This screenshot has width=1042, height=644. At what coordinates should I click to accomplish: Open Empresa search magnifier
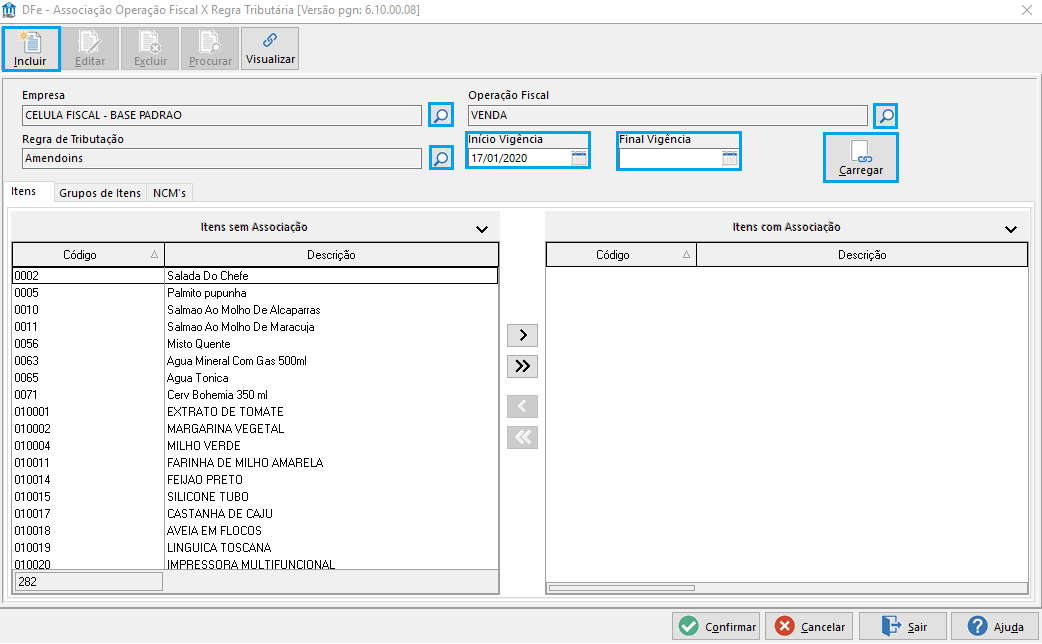441,116
